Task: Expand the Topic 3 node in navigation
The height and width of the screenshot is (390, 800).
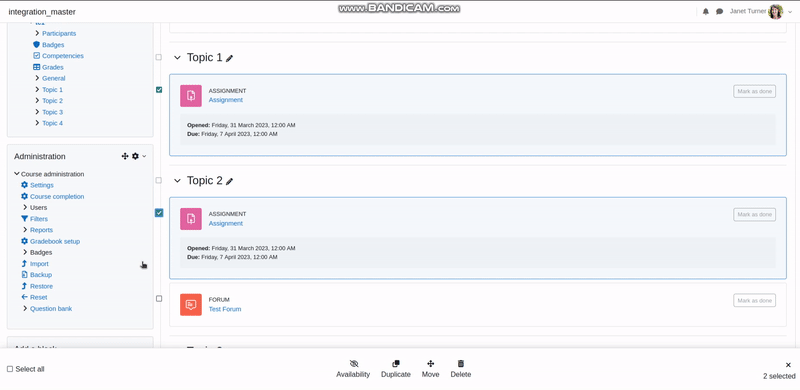Action: pyautogui.click(x=37, y=112)
